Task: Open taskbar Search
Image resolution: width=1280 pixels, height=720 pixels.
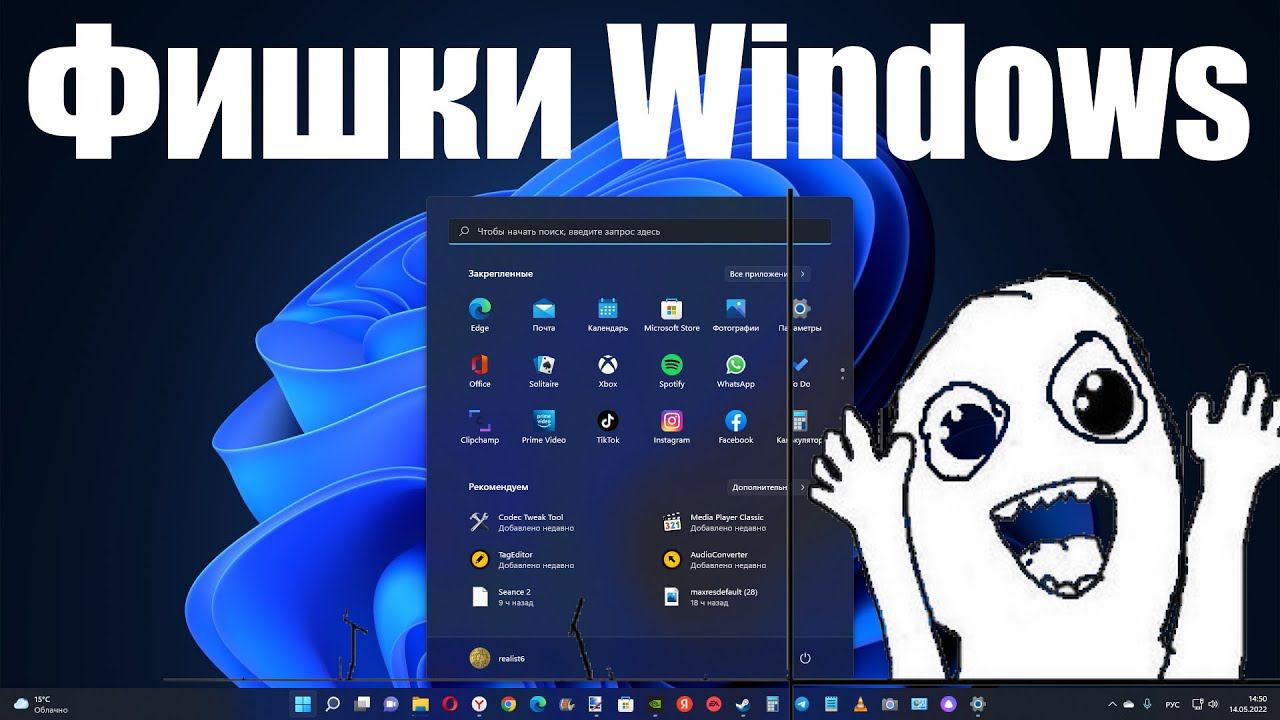Action: (x=333, y=703)
